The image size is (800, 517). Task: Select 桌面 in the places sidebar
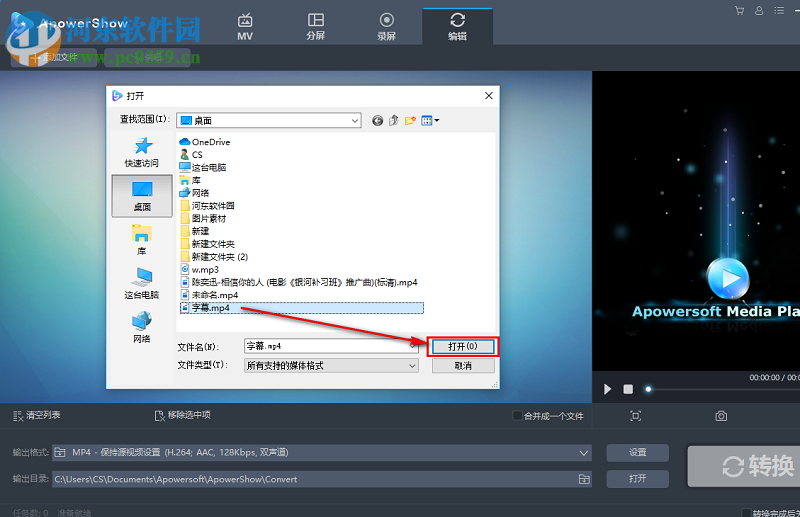coord(142,196)
